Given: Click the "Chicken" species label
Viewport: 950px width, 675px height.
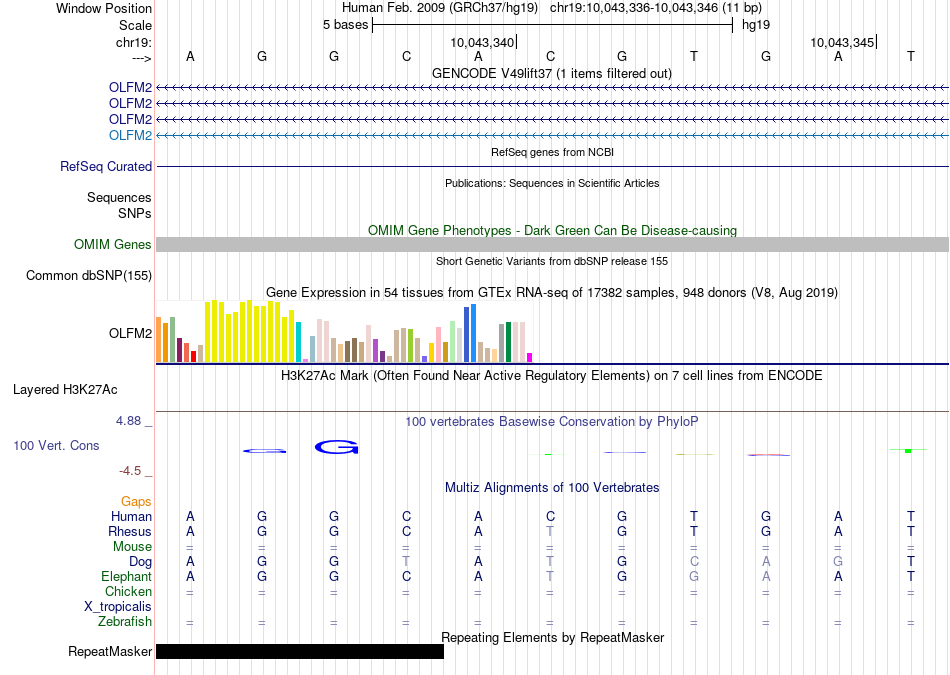Looking at the screenshot, I should (x=128, y=591).
